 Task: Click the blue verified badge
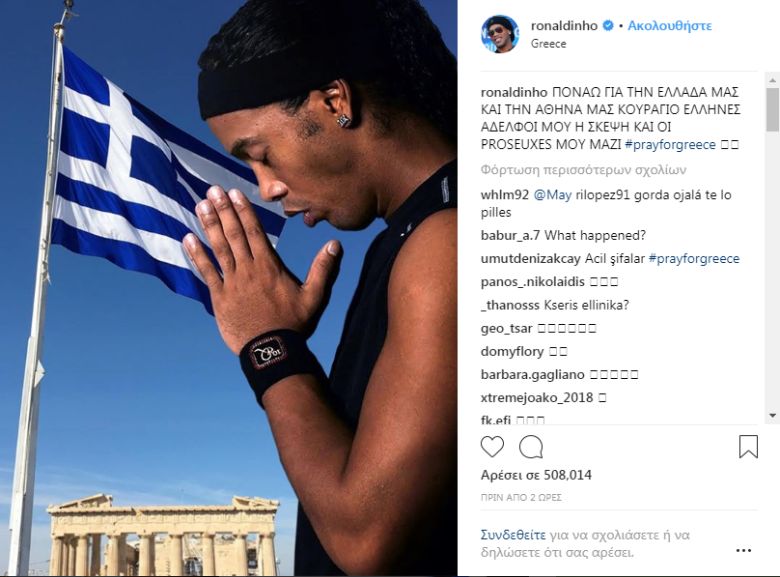point(608,26)
